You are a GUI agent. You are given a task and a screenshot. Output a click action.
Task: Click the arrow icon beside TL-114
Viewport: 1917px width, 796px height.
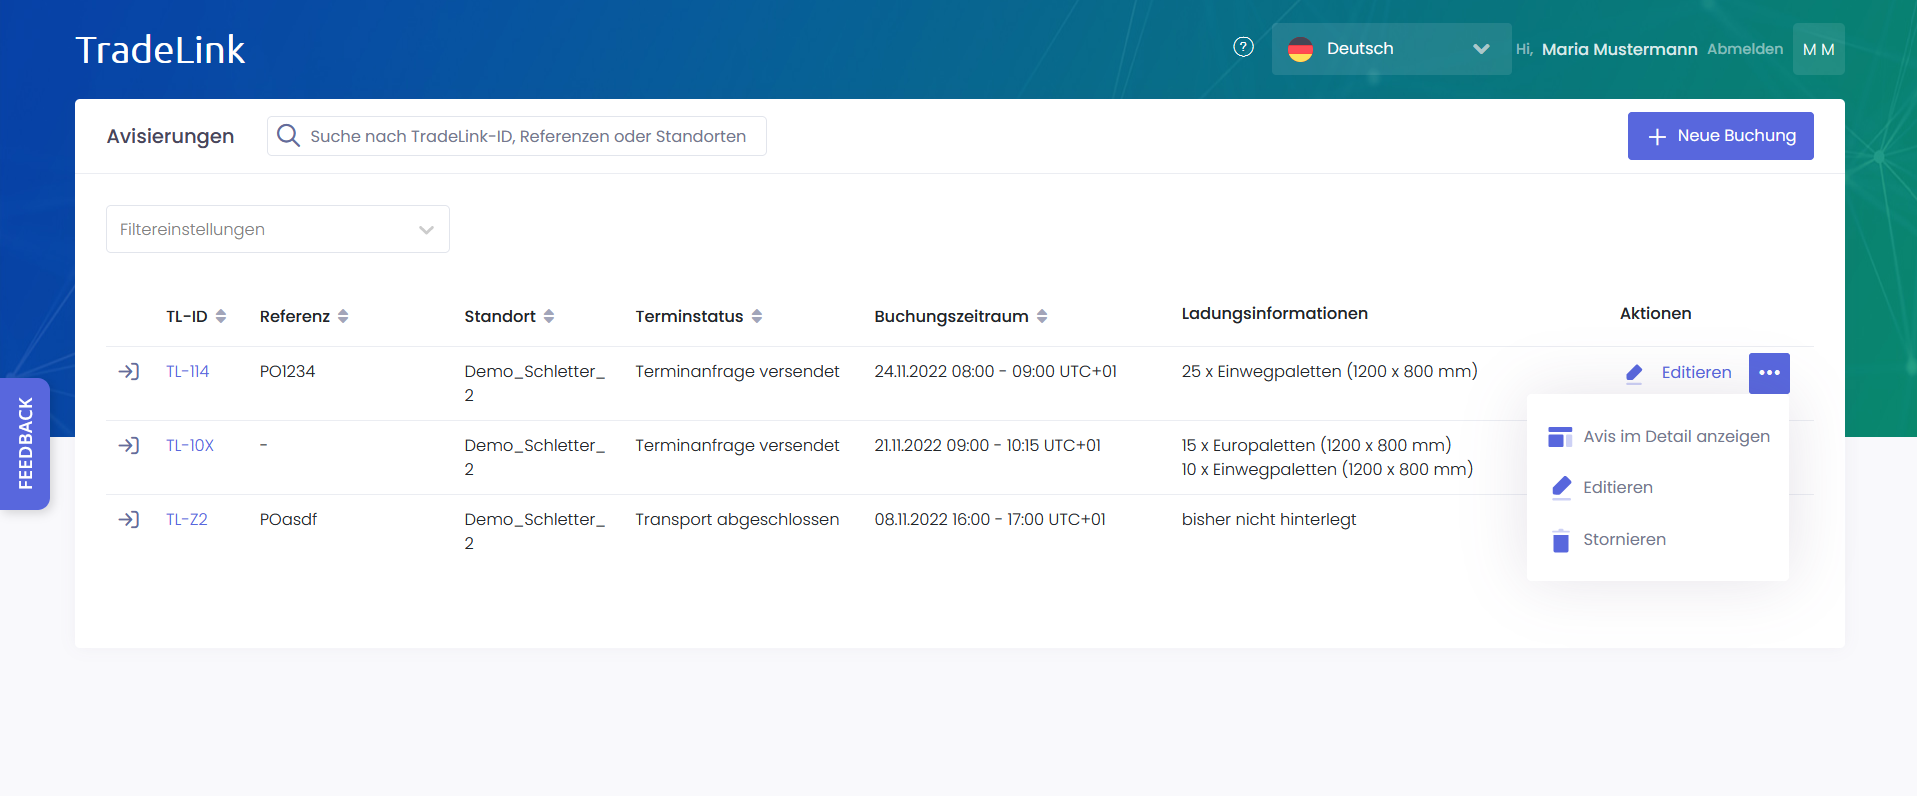point(129,371)
